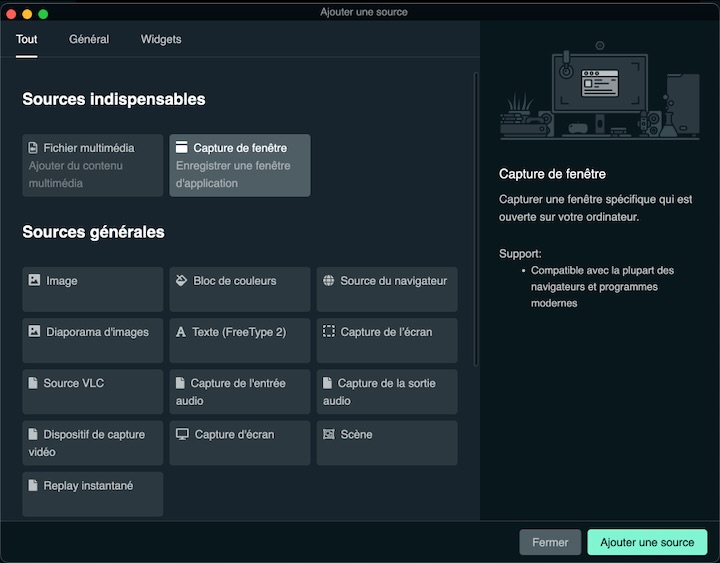Switch to the Général tab

click(x=89, y=39)
